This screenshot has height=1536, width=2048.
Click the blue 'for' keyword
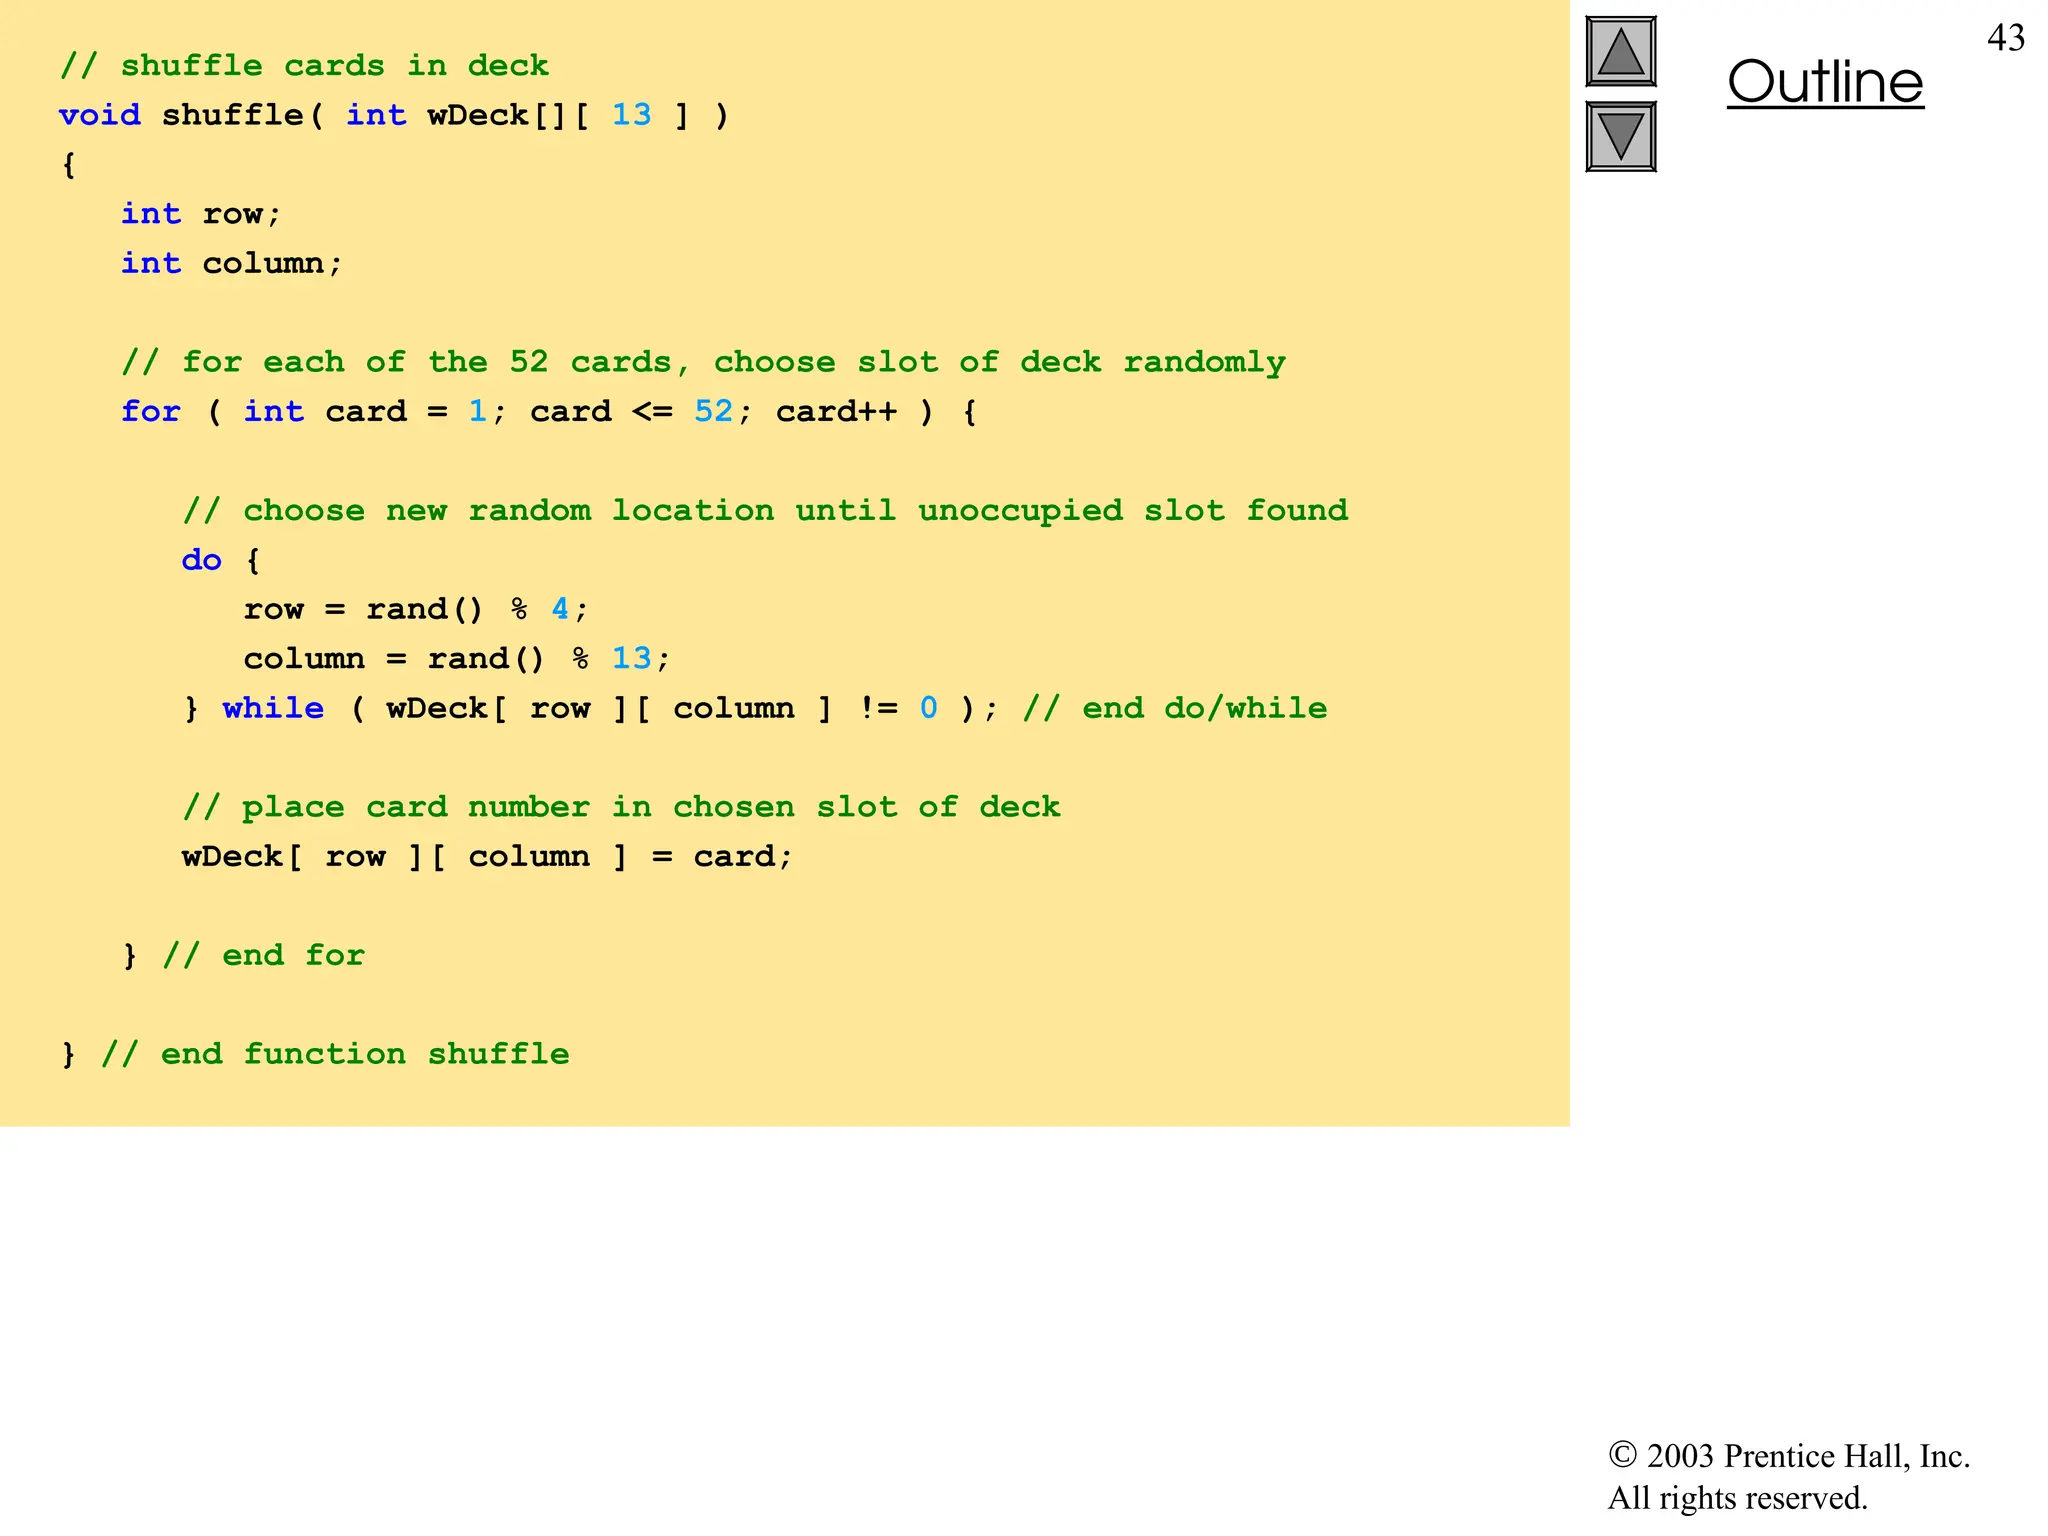151,411
